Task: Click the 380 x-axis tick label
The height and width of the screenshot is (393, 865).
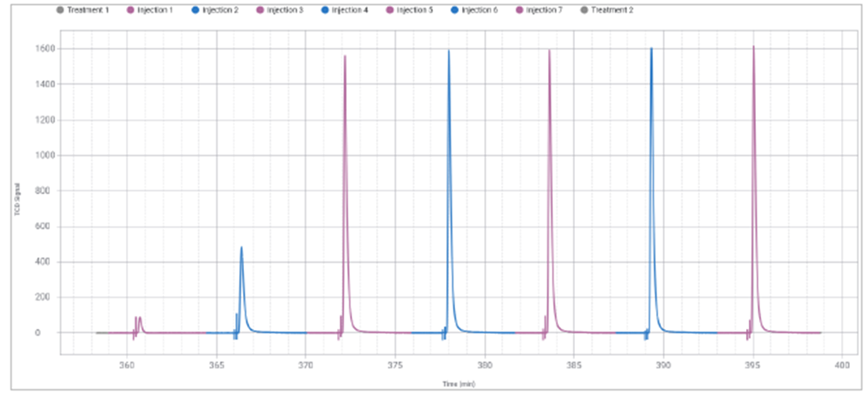Action: click(x=484, y=365)
